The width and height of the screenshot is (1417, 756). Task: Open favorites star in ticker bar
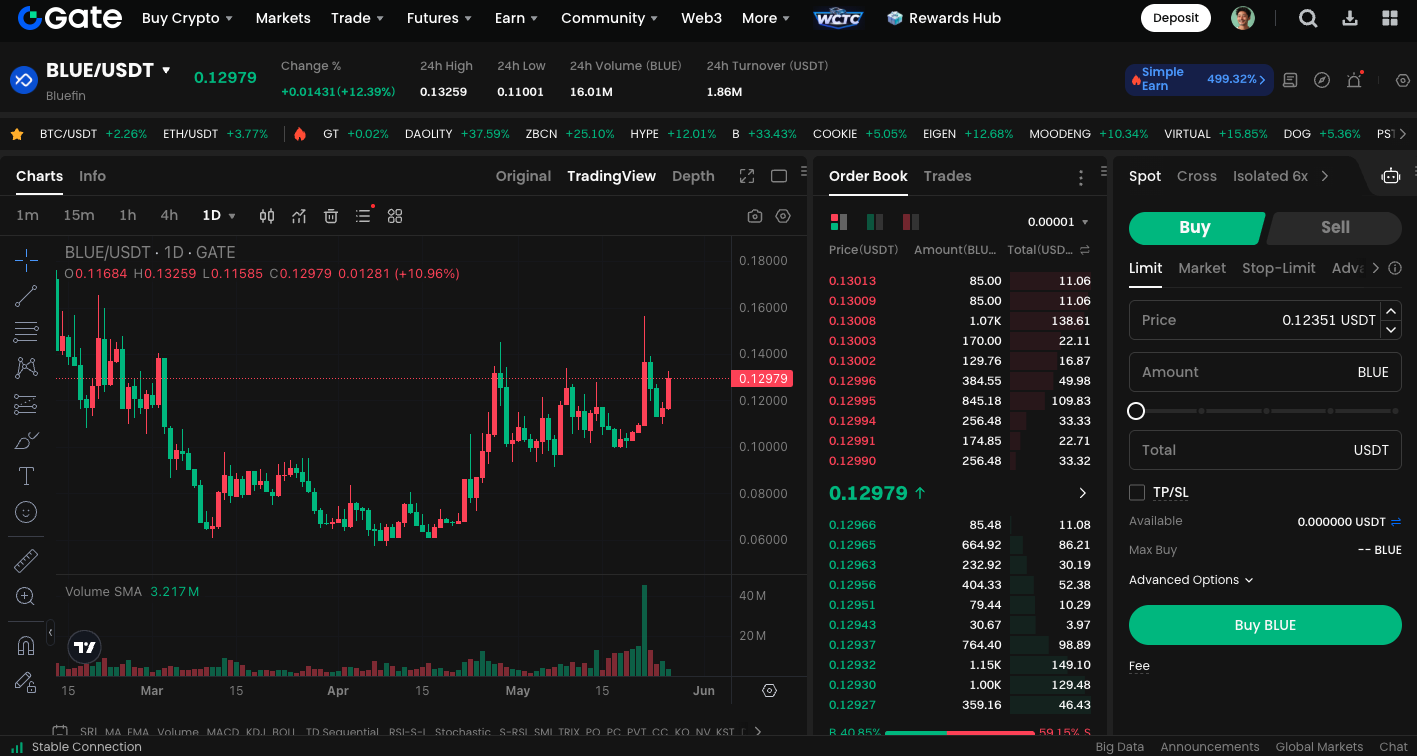click(17, 134)
